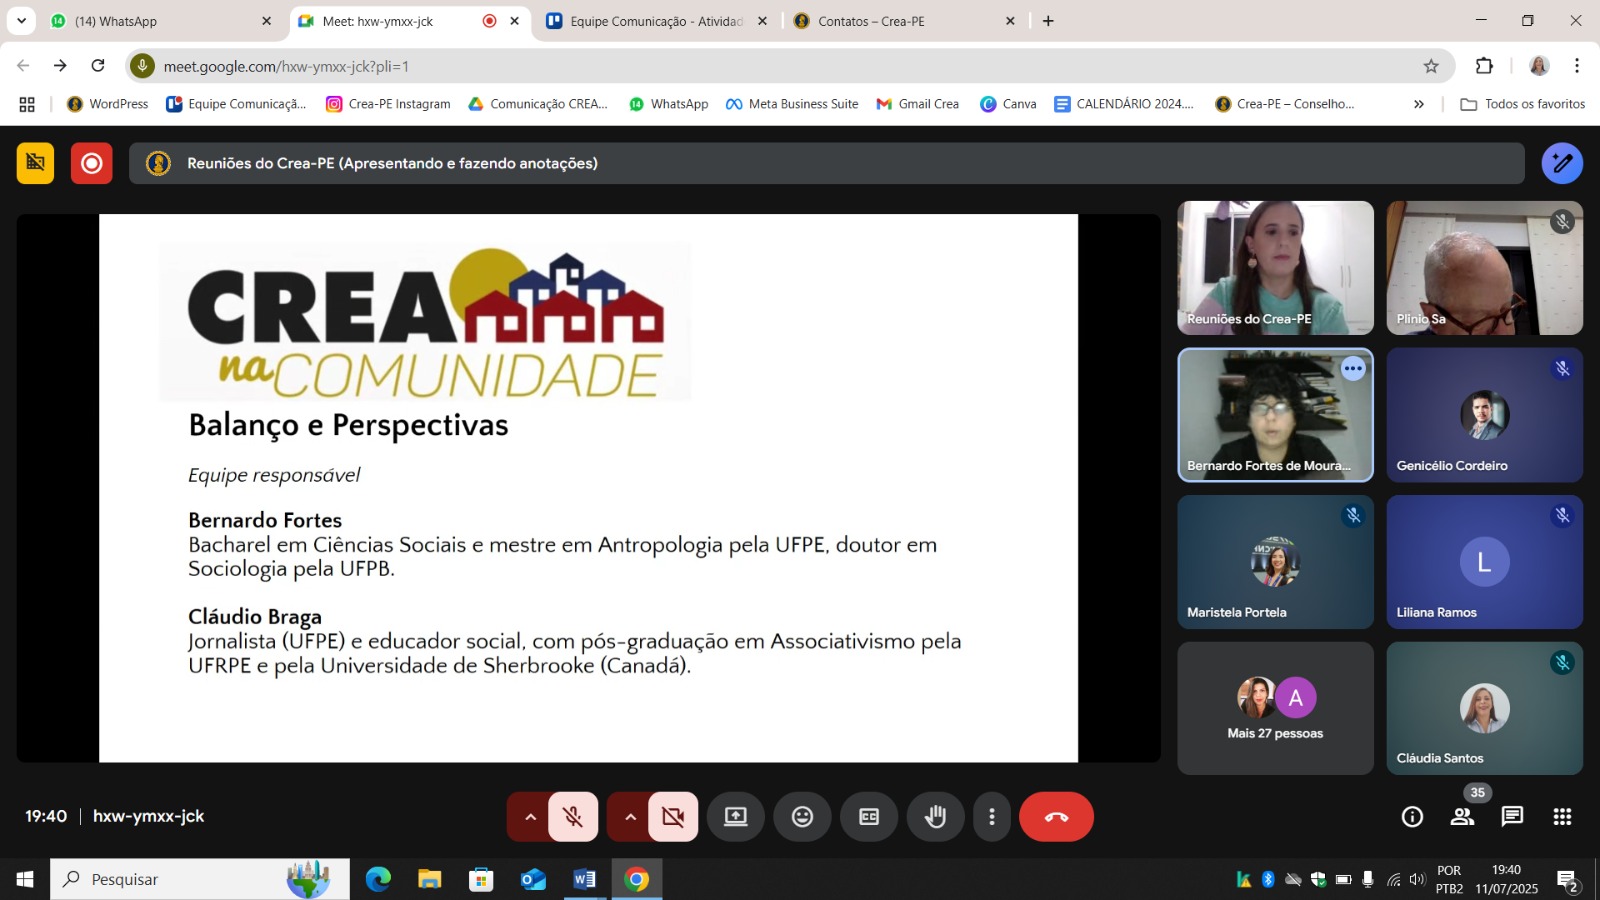This screenshot has height=900, width=1600.
Task: Expand audio settings arrow beside microphone
Action: pyautogui.click(x=530, y=817)
